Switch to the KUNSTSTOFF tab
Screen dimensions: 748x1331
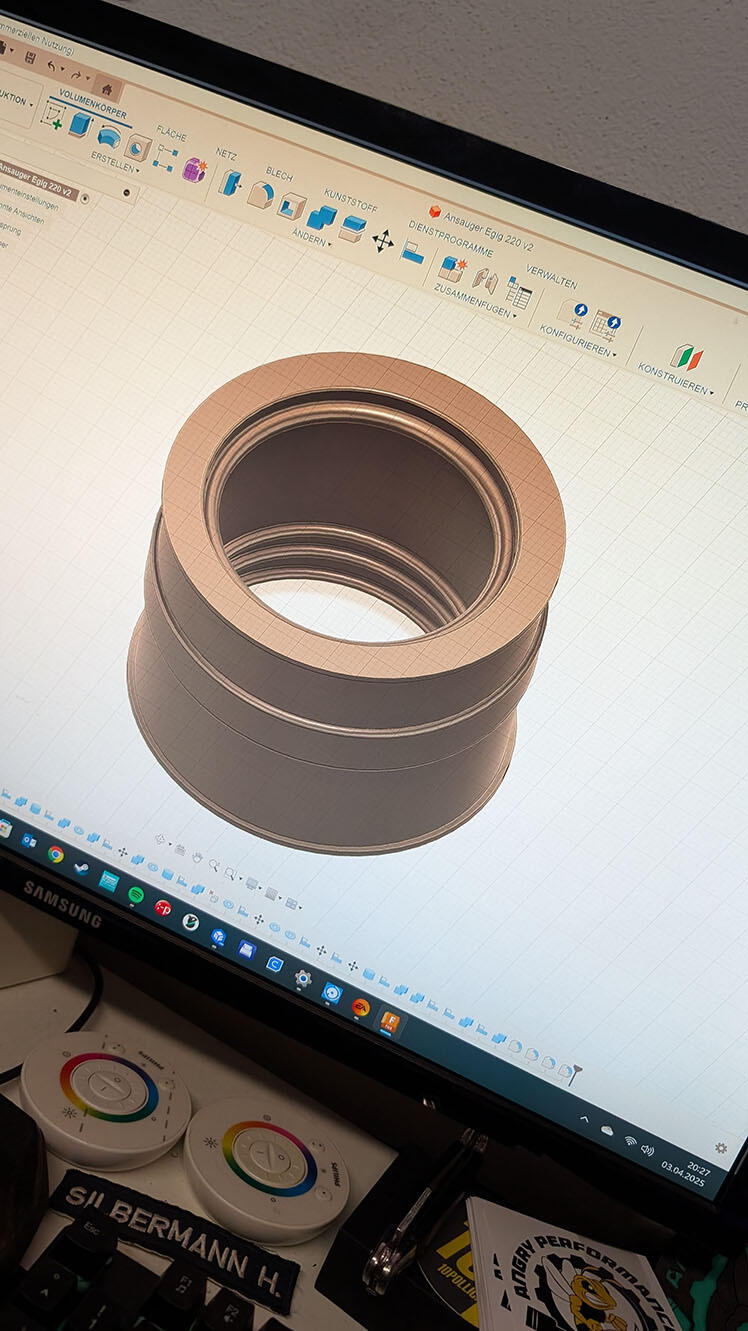tap(350, 199)
